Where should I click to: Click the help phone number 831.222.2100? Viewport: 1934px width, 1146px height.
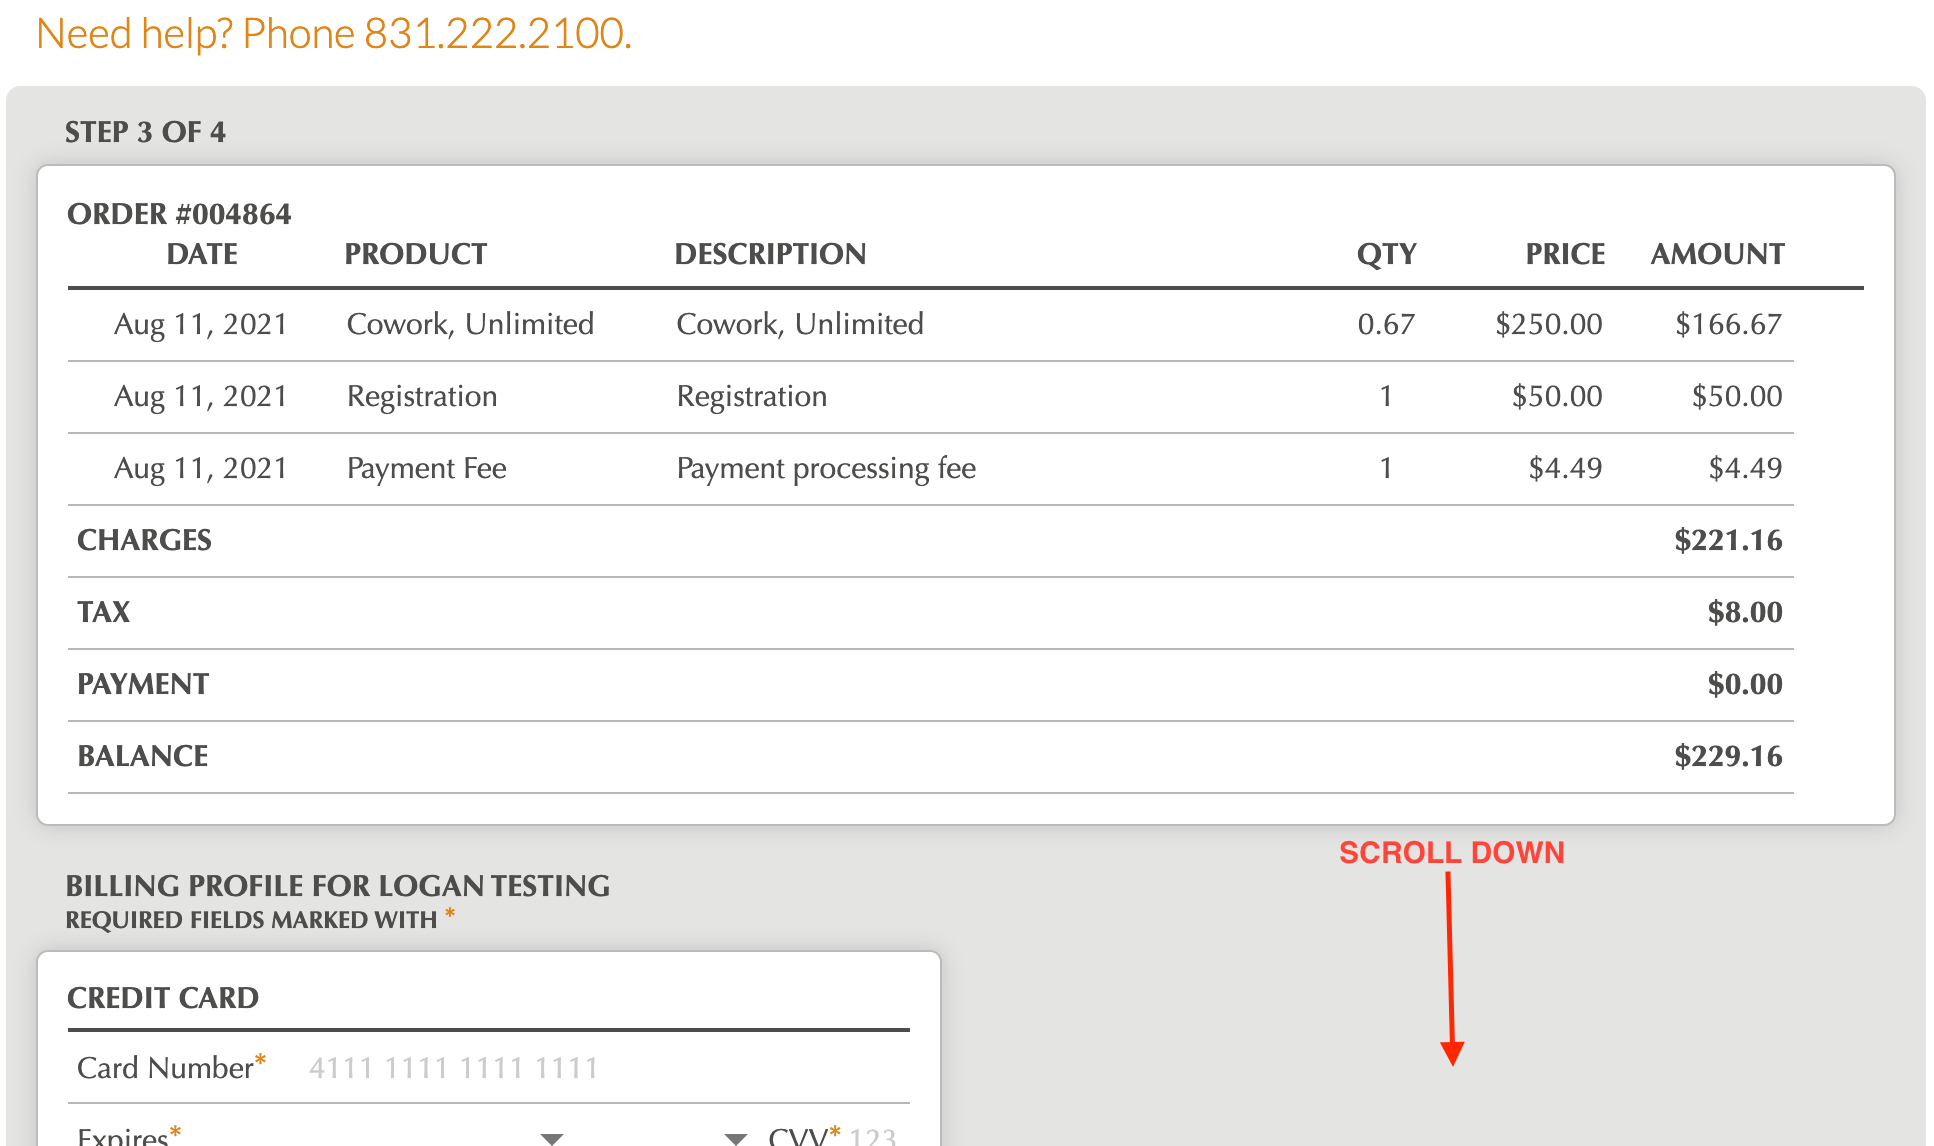pos(497,34)
